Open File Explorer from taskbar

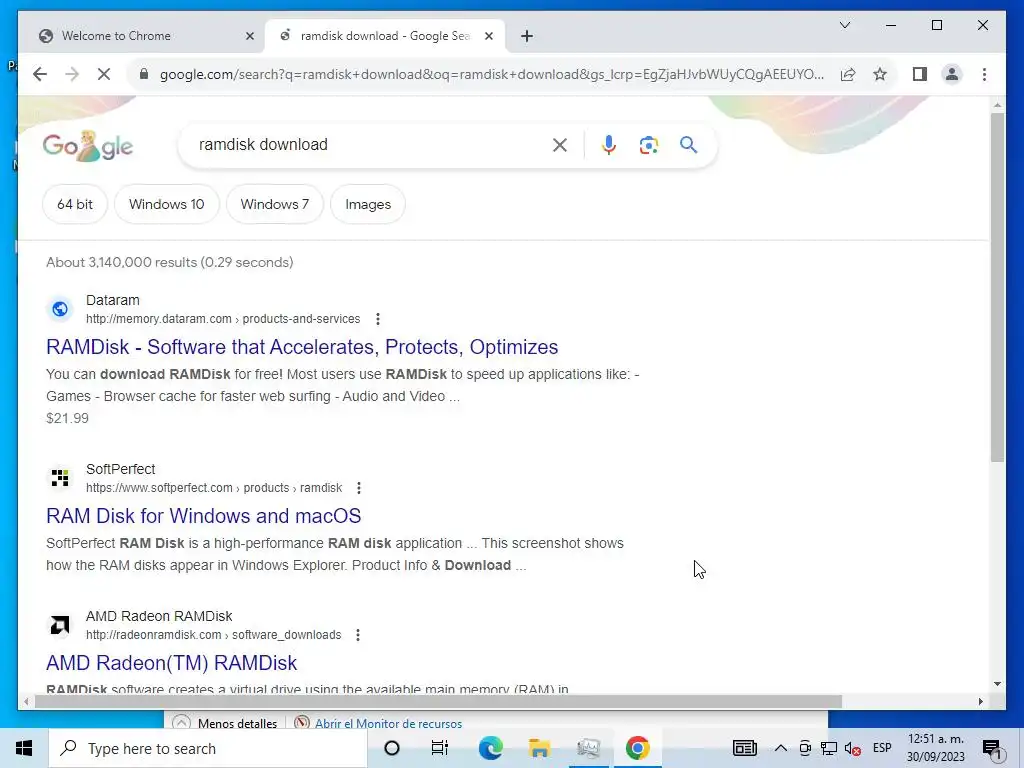[x=539, y=748]
